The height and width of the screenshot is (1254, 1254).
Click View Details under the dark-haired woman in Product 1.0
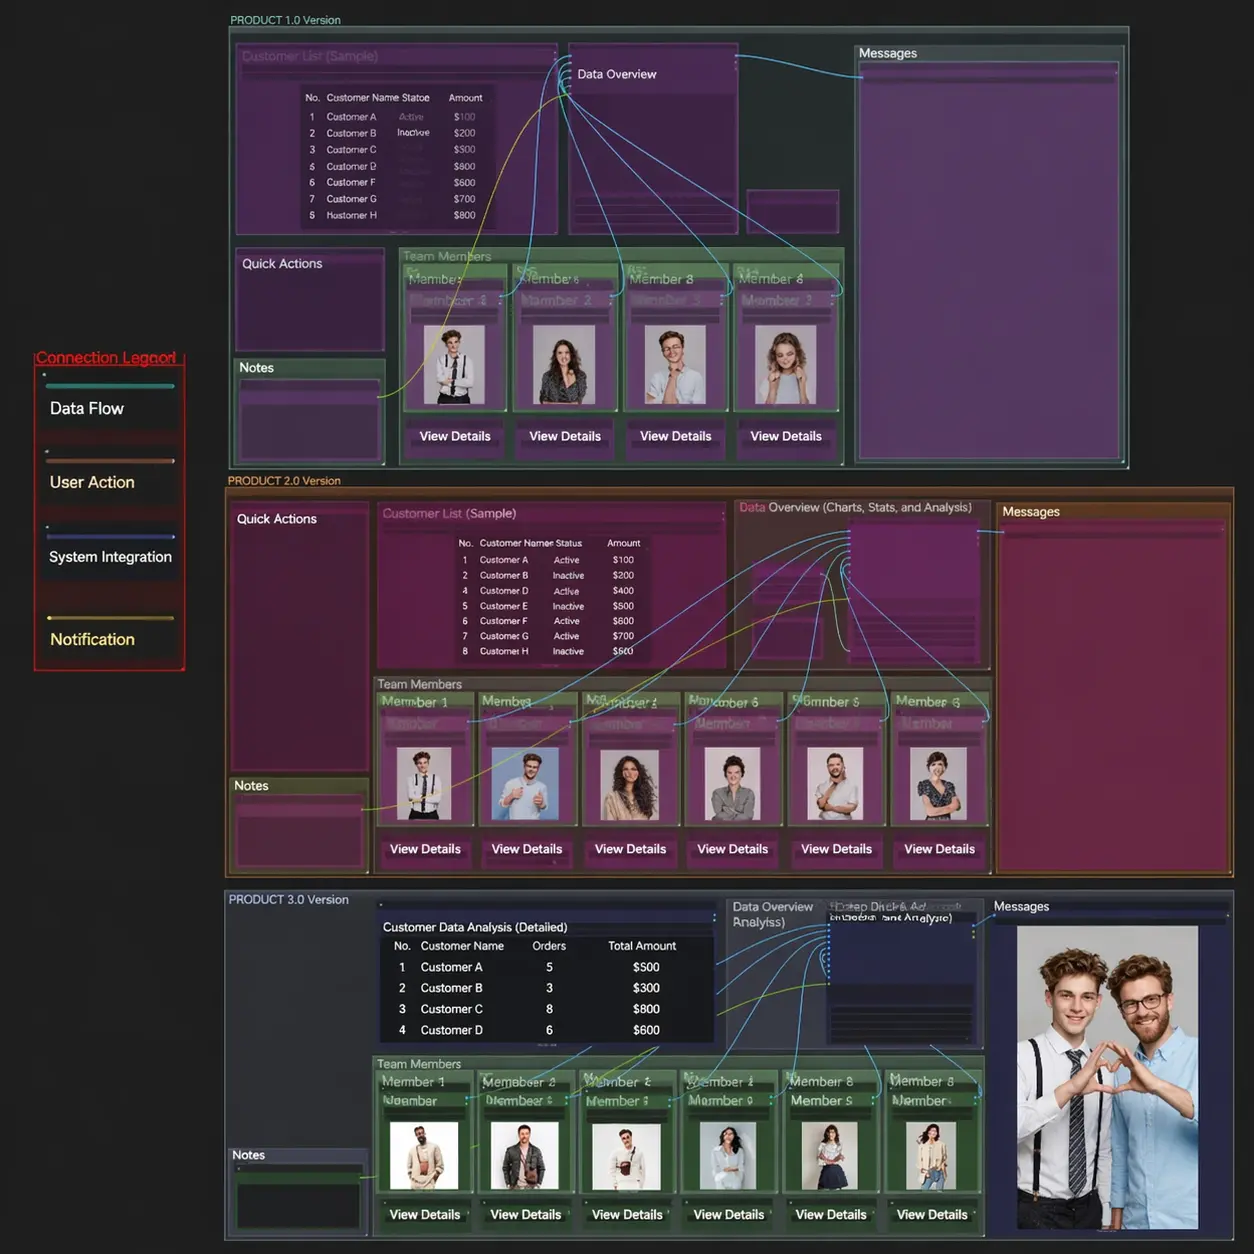(x=565, y=436)
